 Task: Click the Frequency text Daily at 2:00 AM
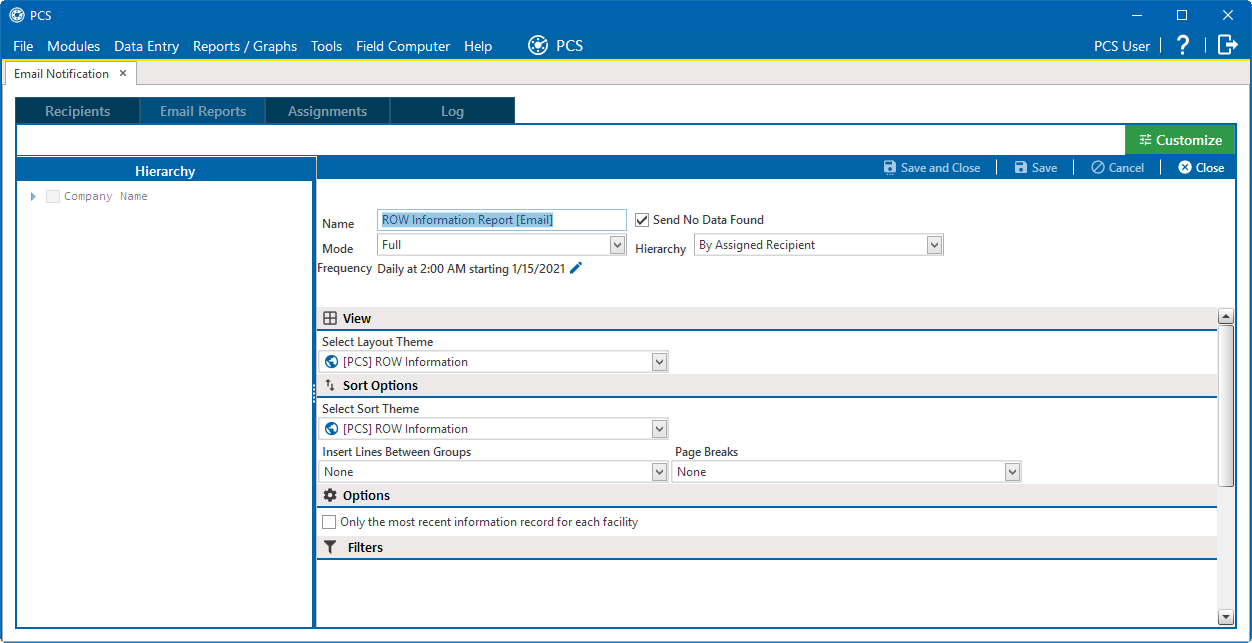[x=471, y=268]
